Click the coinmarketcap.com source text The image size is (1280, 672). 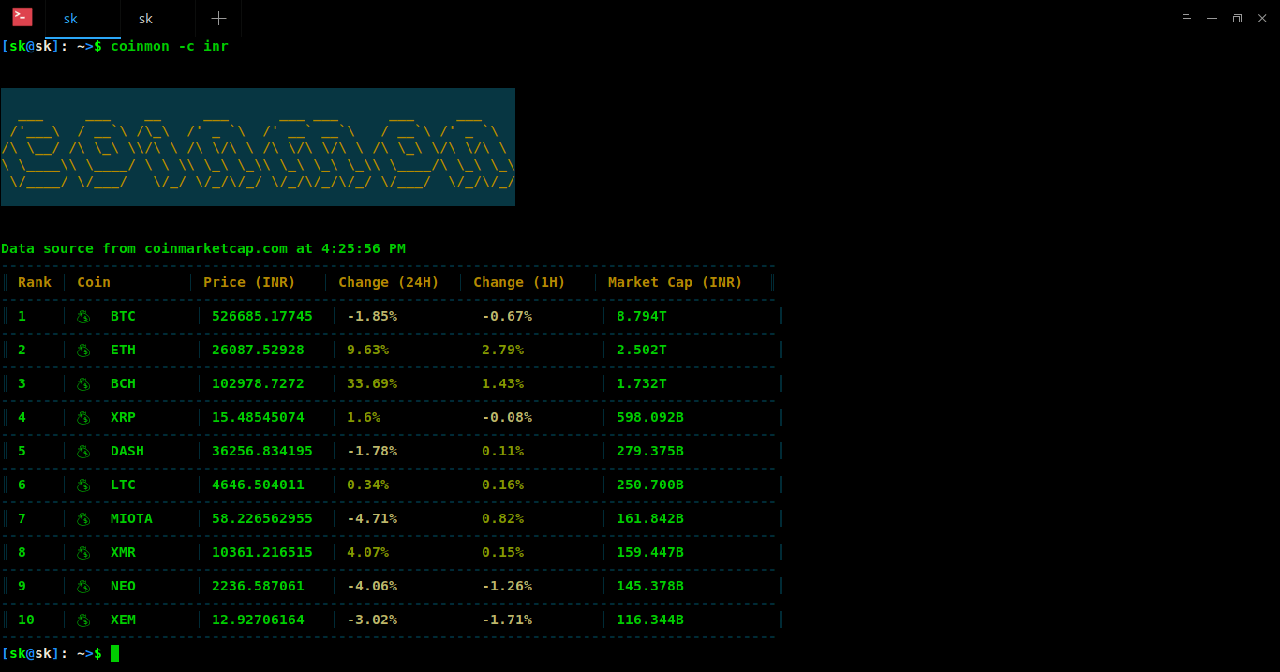[215, 249]
